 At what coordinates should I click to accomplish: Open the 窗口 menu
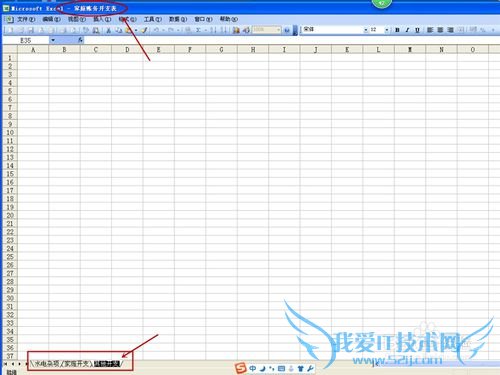[203, 19]
